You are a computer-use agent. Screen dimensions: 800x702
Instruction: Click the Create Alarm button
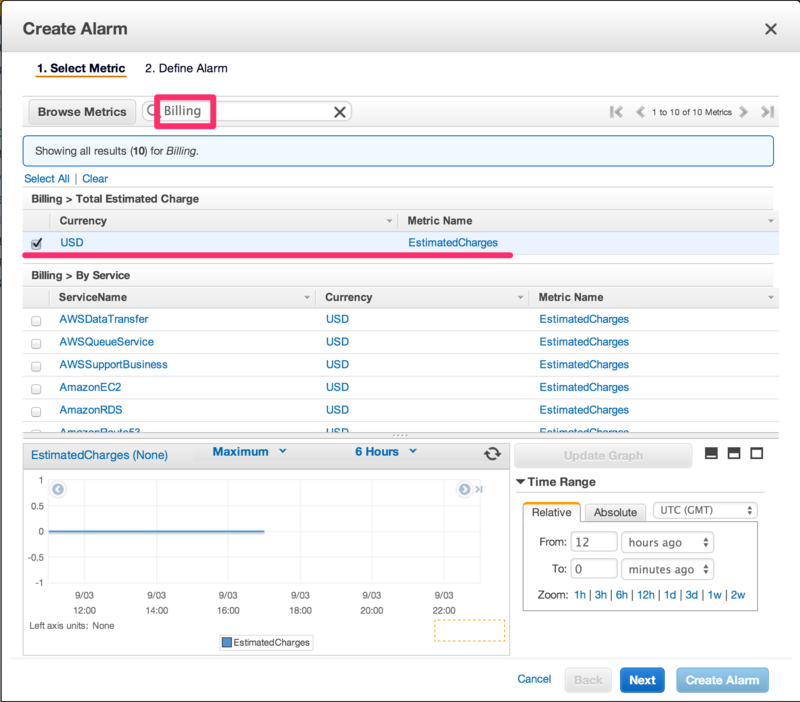[722, 680]
